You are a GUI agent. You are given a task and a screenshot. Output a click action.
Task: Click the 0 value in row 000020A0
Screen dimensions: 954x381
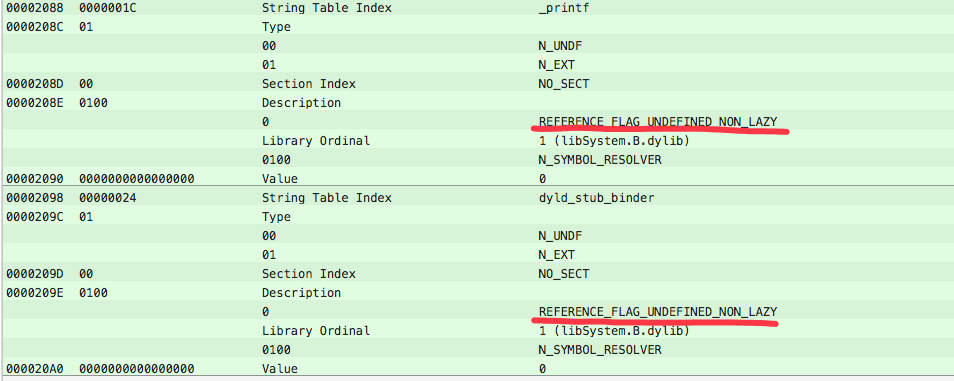coord(542,369)
